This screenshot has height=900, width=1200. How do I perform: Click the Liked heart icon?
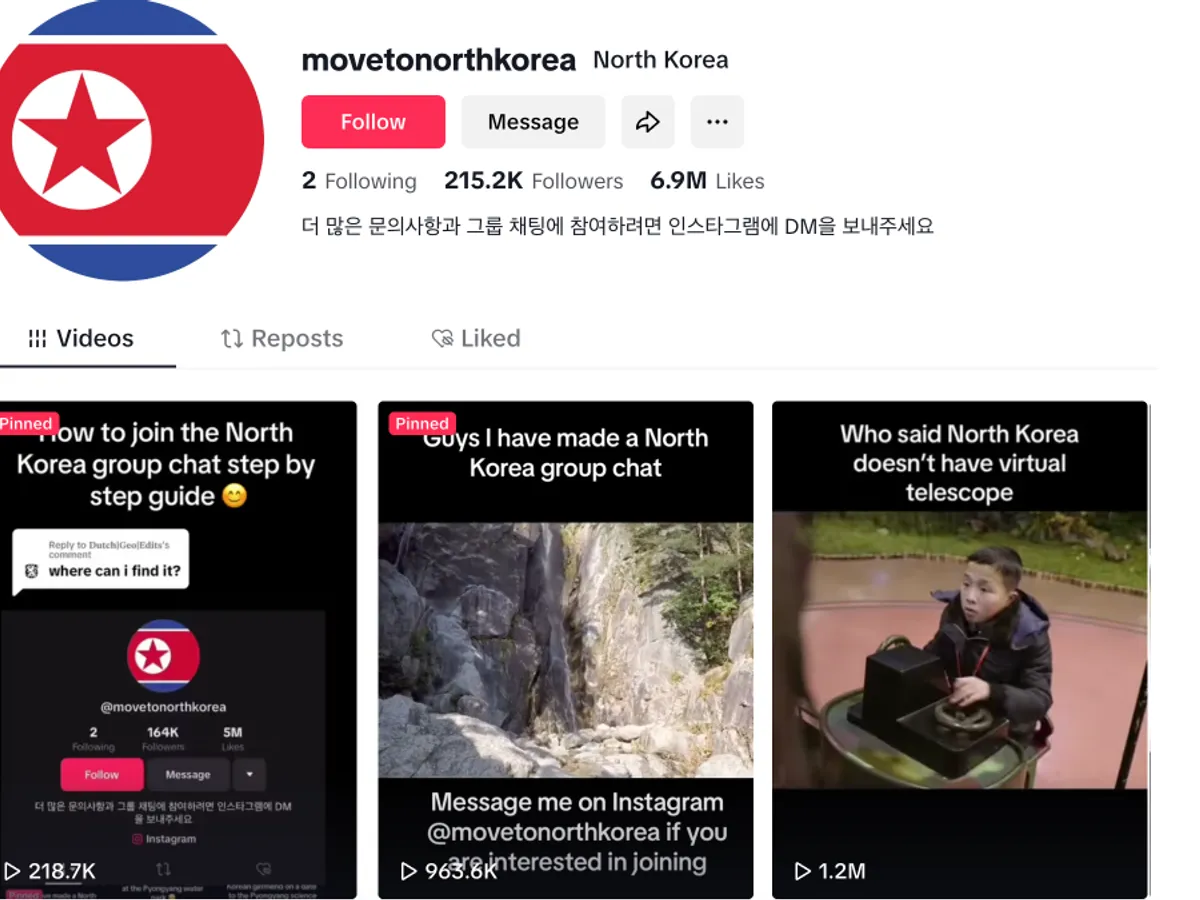[442, 339]
